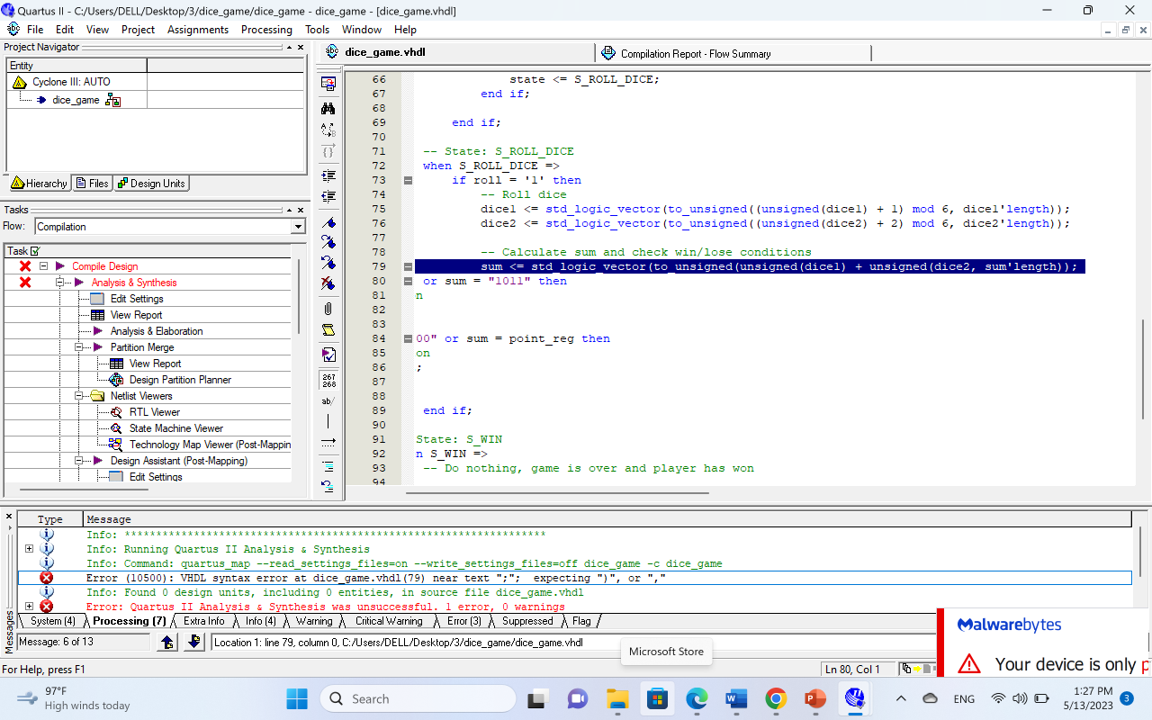The width and height of the screenshot is (1152, 720).
Task: Open Google Chrome from the taskbar
Action: (x=775, y=698)
